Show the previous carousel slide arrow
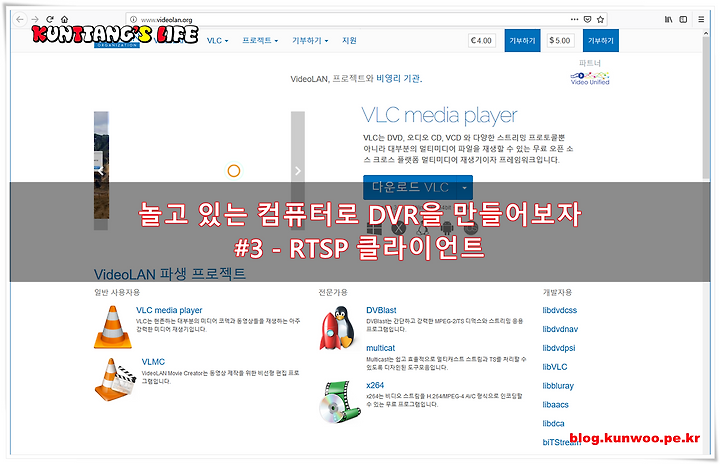This screenshot has width=720, height=464. tap(101, 171)
